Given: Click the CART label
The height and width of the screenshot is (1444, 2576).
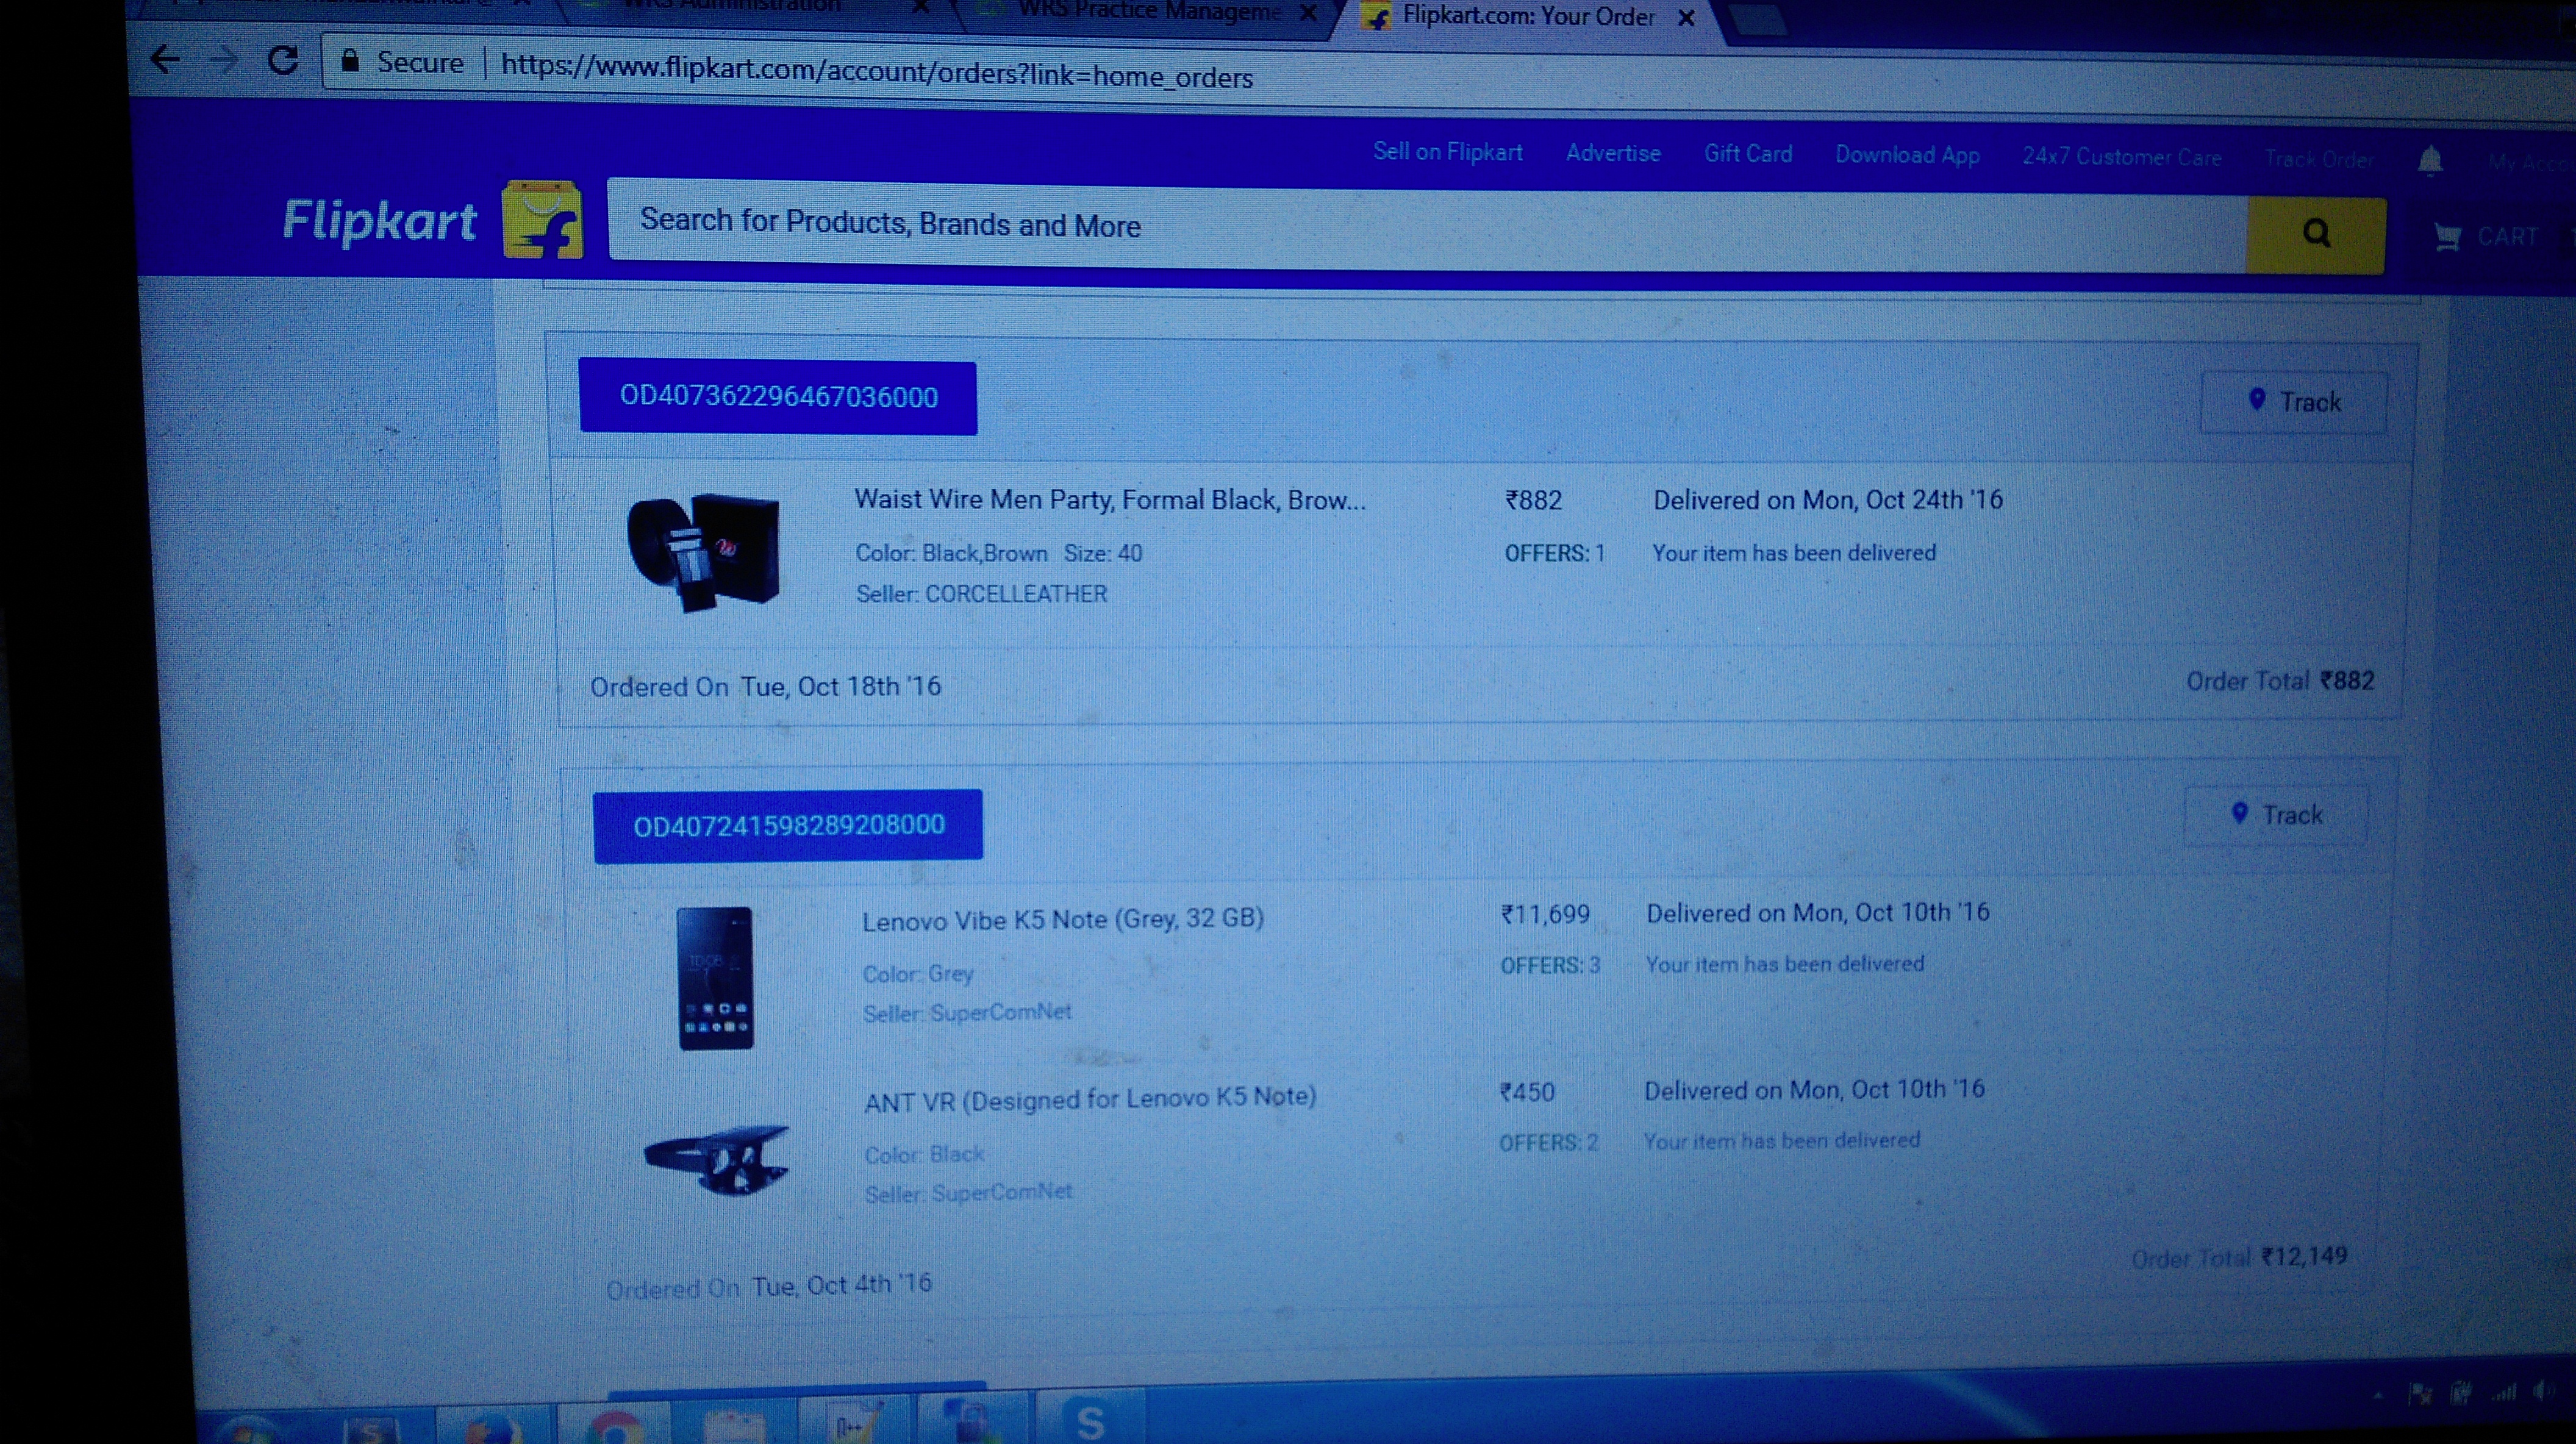Looking at the screenshot, I should tap(2507, 237).
